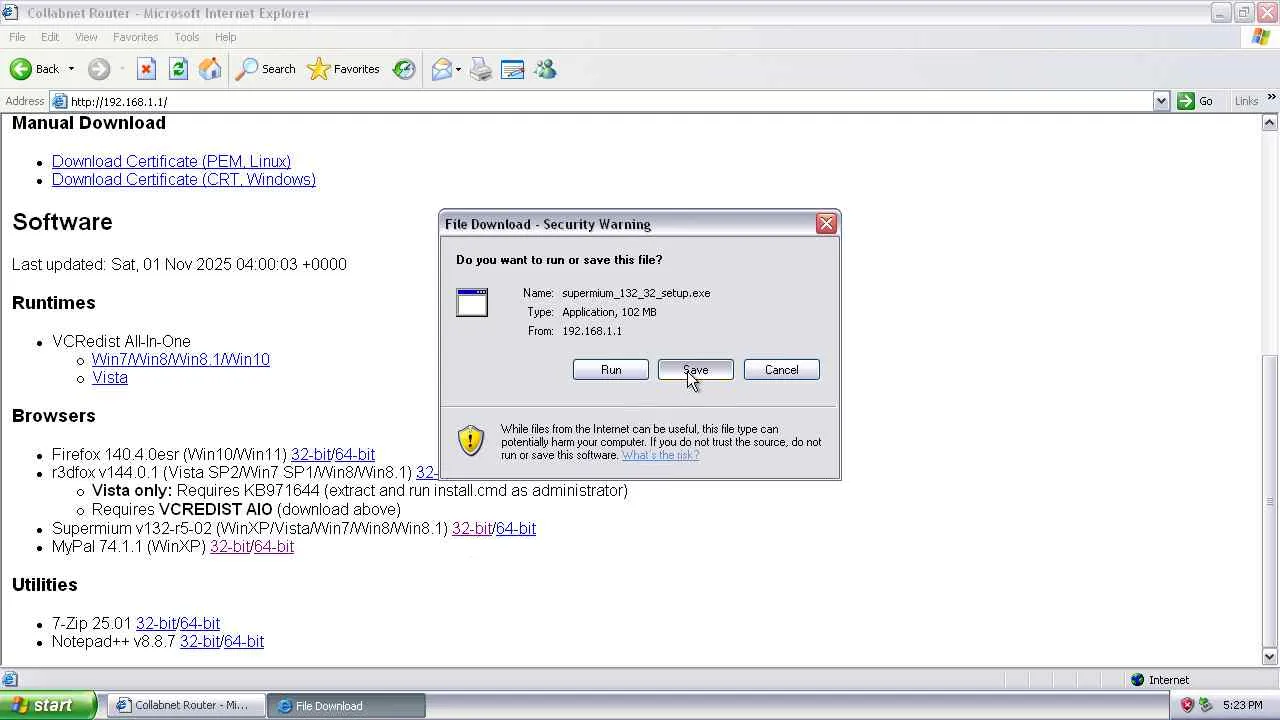Expand the Mail button dropdown arrow
The width and height of the screenshot is (1280, 720).
coord(458,69)
